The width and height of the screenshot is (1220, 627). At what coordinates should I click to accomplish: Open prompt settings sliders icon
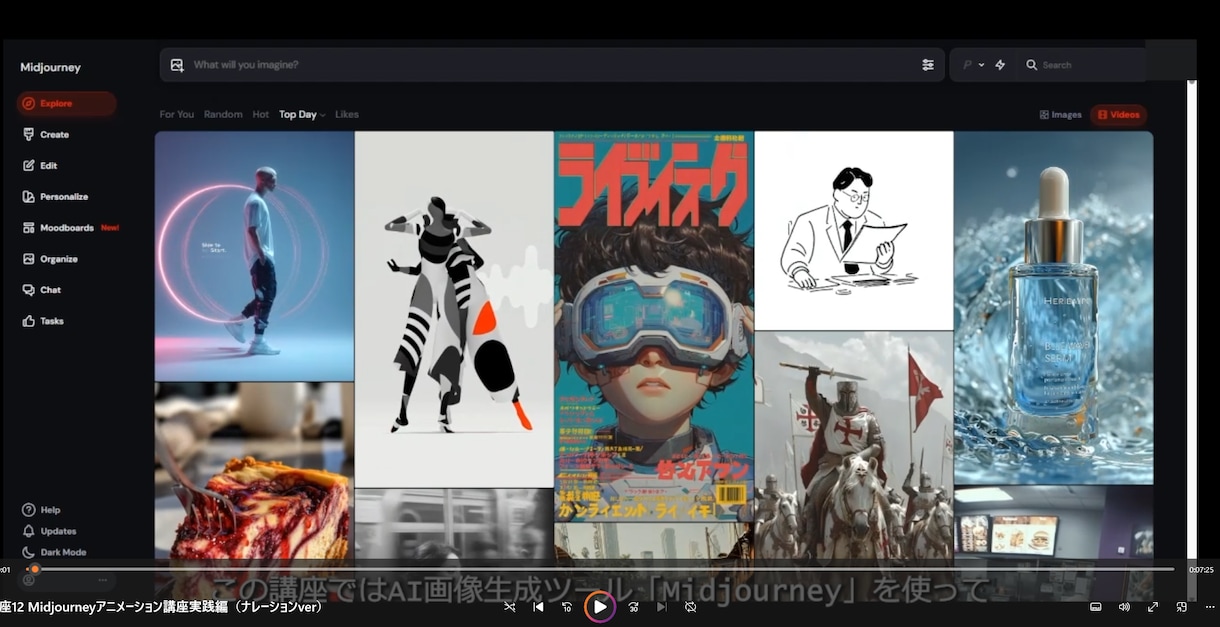point(928,65)
